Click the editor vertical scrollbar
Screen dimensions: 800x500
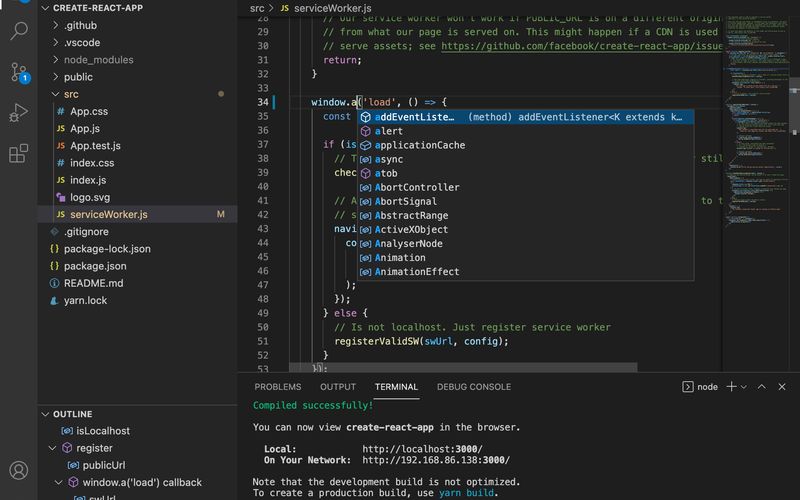tap(794, 105)
